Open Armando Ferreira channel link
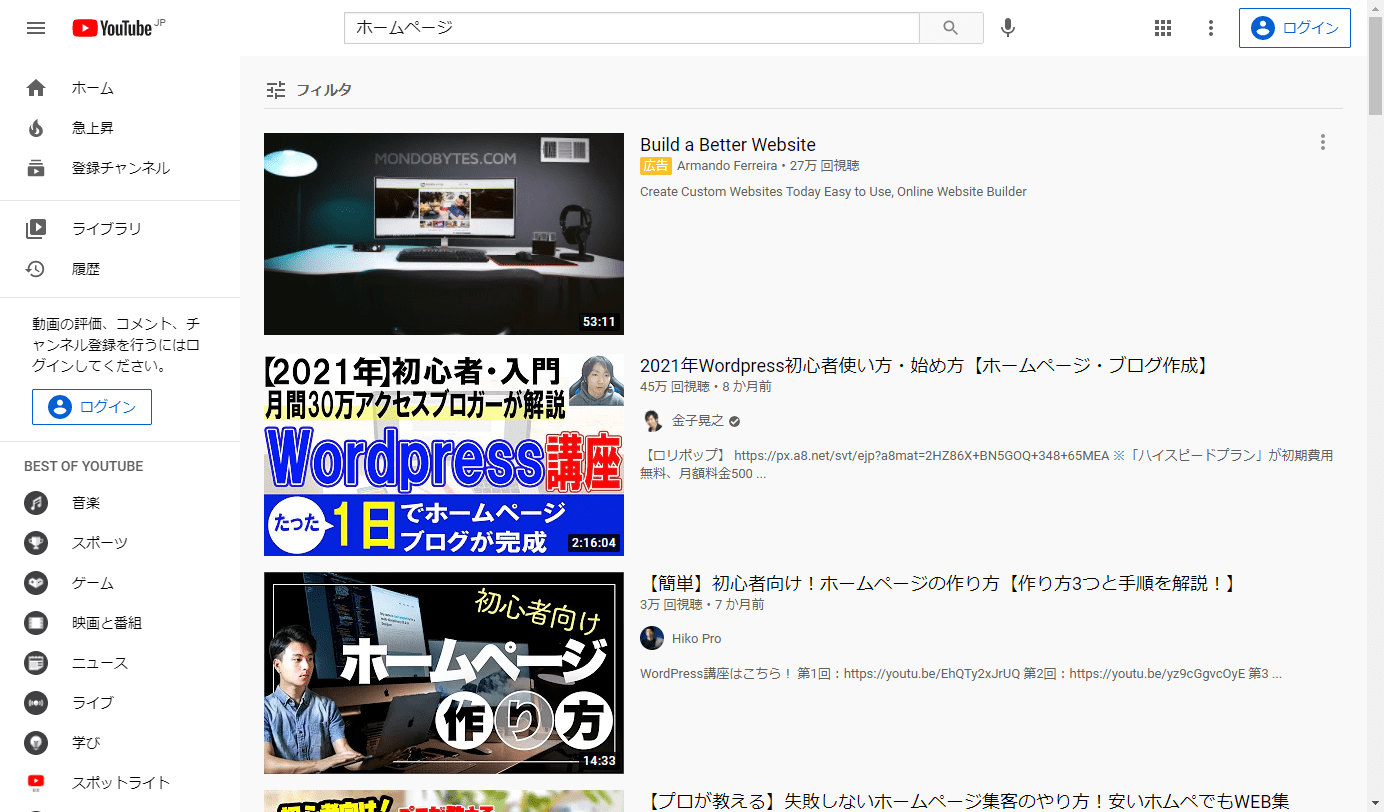 (727, 166)
